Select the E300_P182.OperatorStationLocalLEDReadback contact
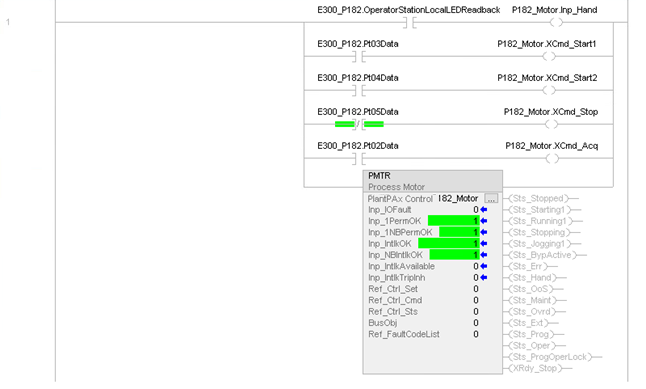Screen dimensions: 646x389 [x=410, y=23]
